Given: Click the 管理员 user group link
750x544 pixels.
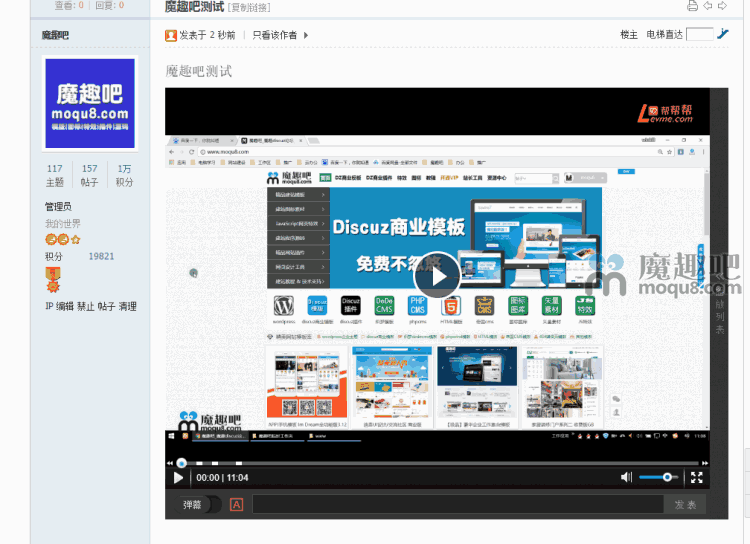Looking at the screenshot, I should point(58,207).
